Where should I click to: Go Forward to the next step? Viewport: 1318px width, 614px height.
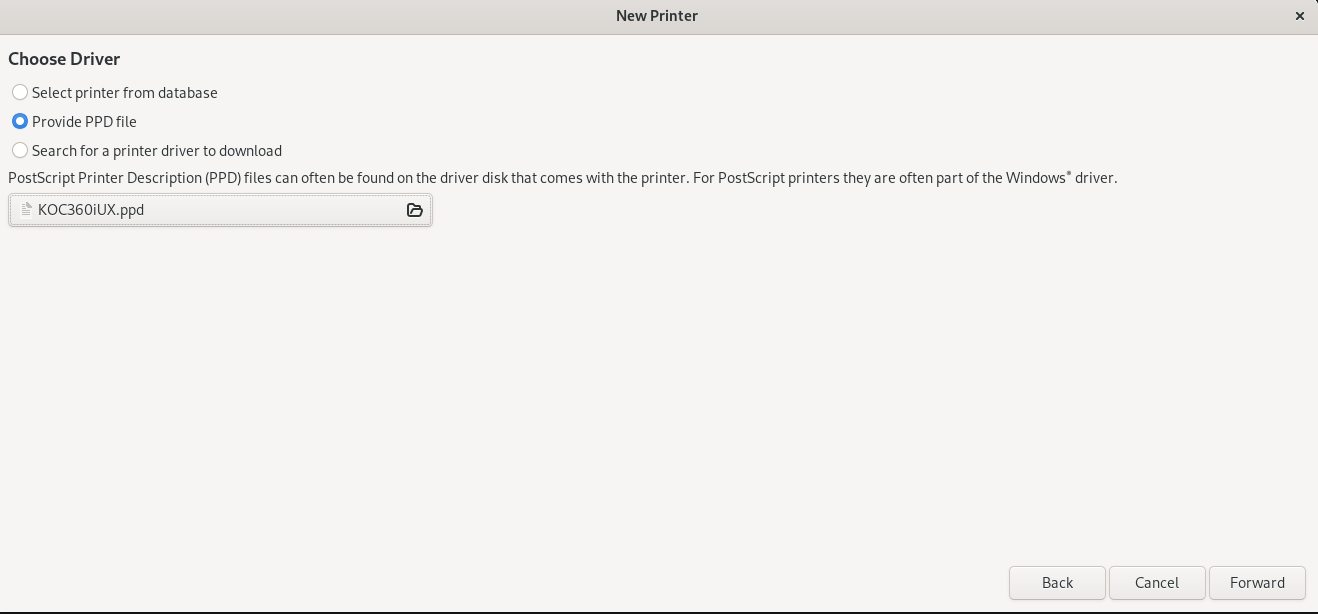click(x=1257, y=583)
